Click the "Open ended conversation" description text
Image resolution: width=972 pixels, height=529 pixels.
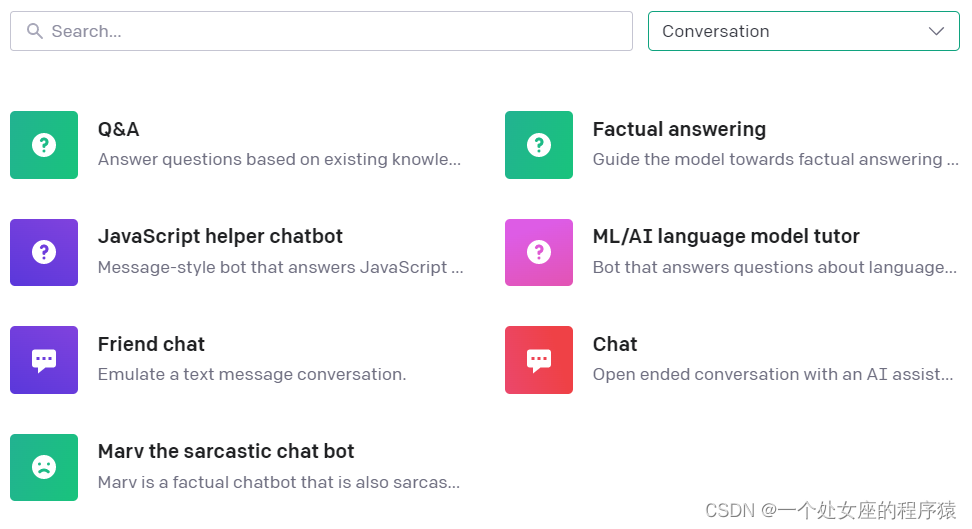coord(772,374)
